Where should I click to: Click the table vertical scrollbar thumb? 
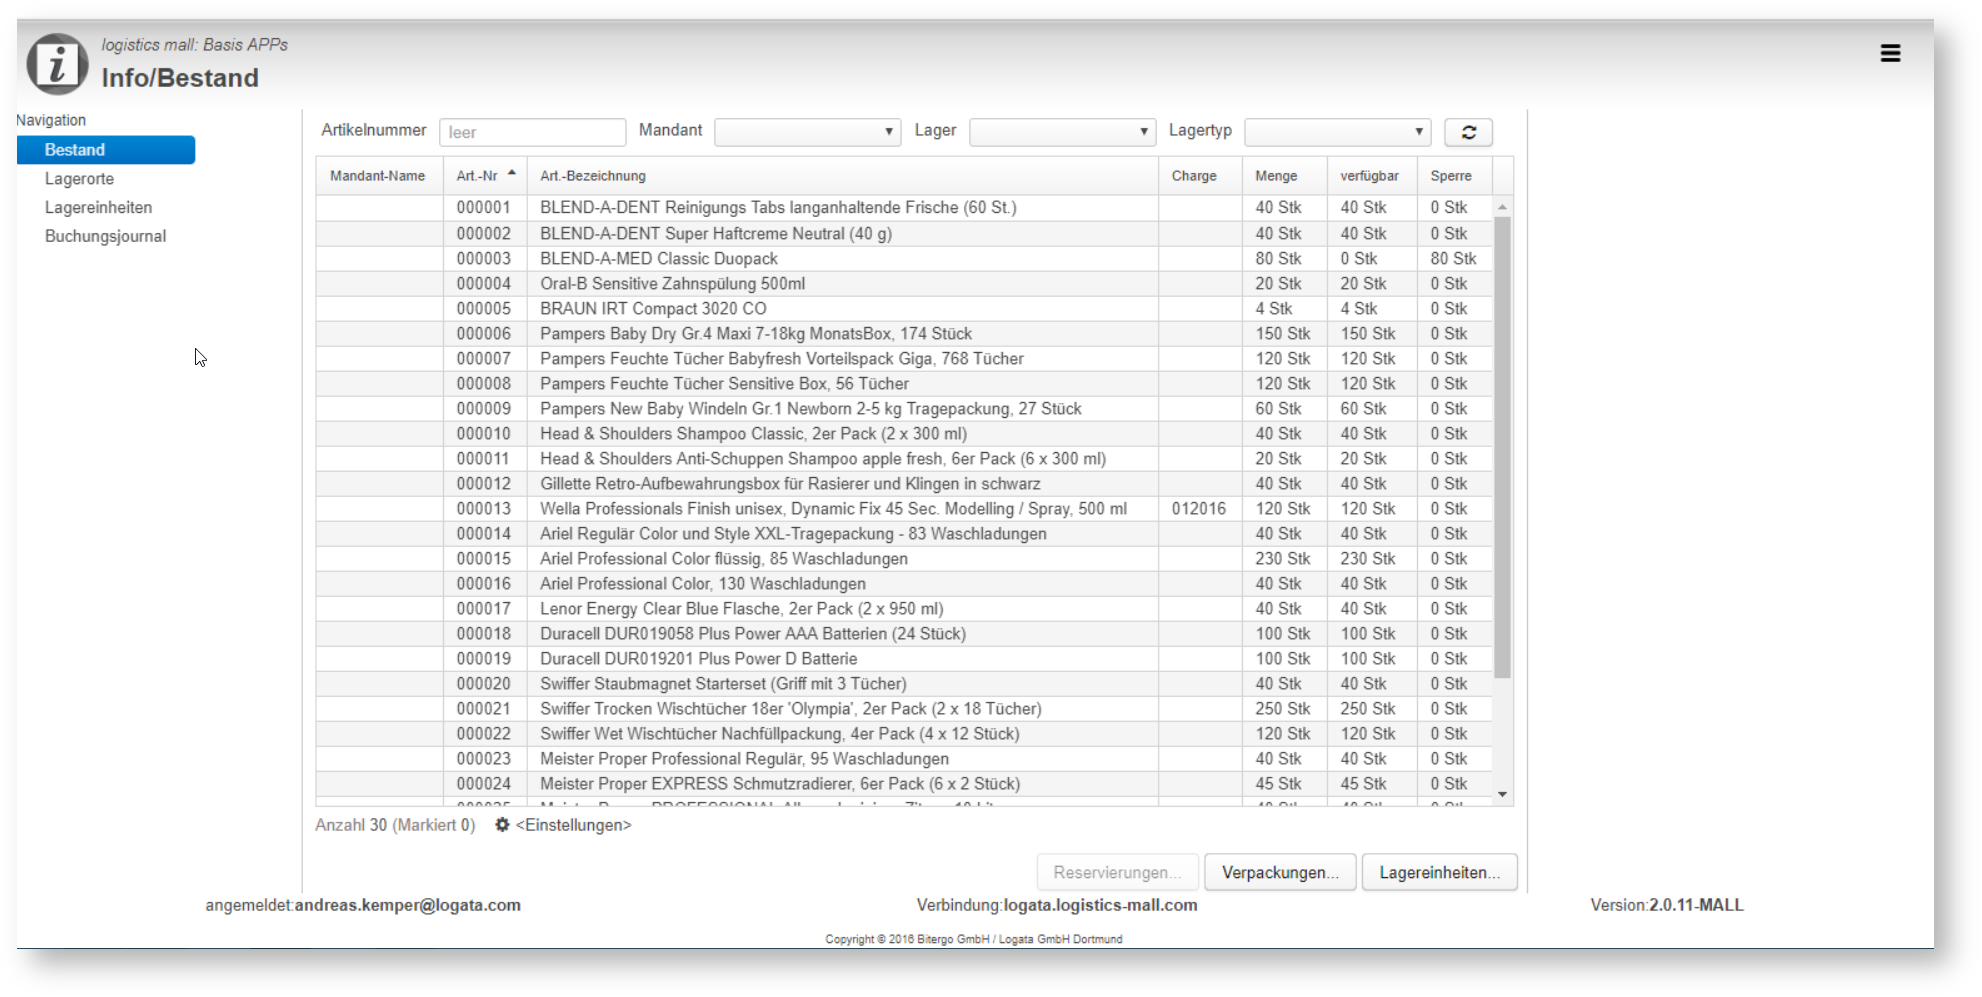1502,447
